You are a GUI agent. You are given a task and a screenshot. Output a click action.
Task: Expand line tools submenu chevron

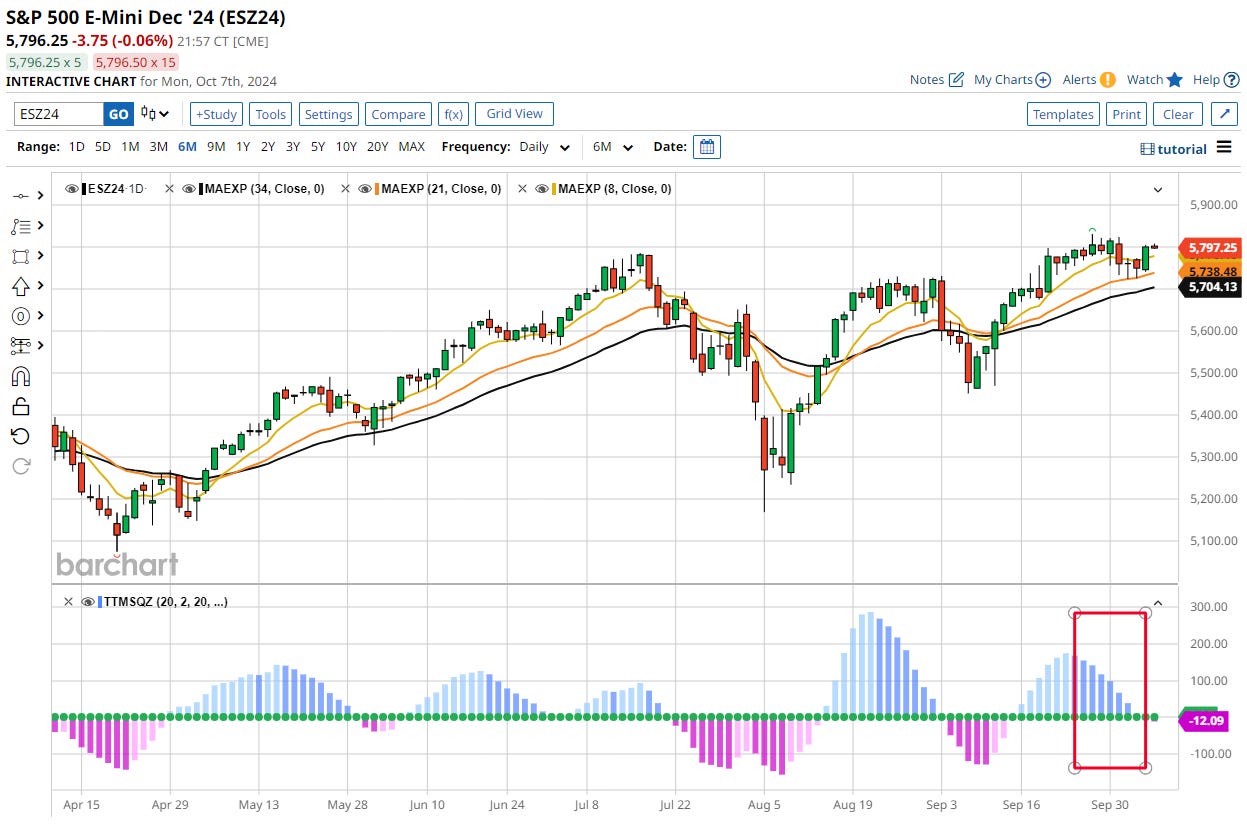coord(41,196)
